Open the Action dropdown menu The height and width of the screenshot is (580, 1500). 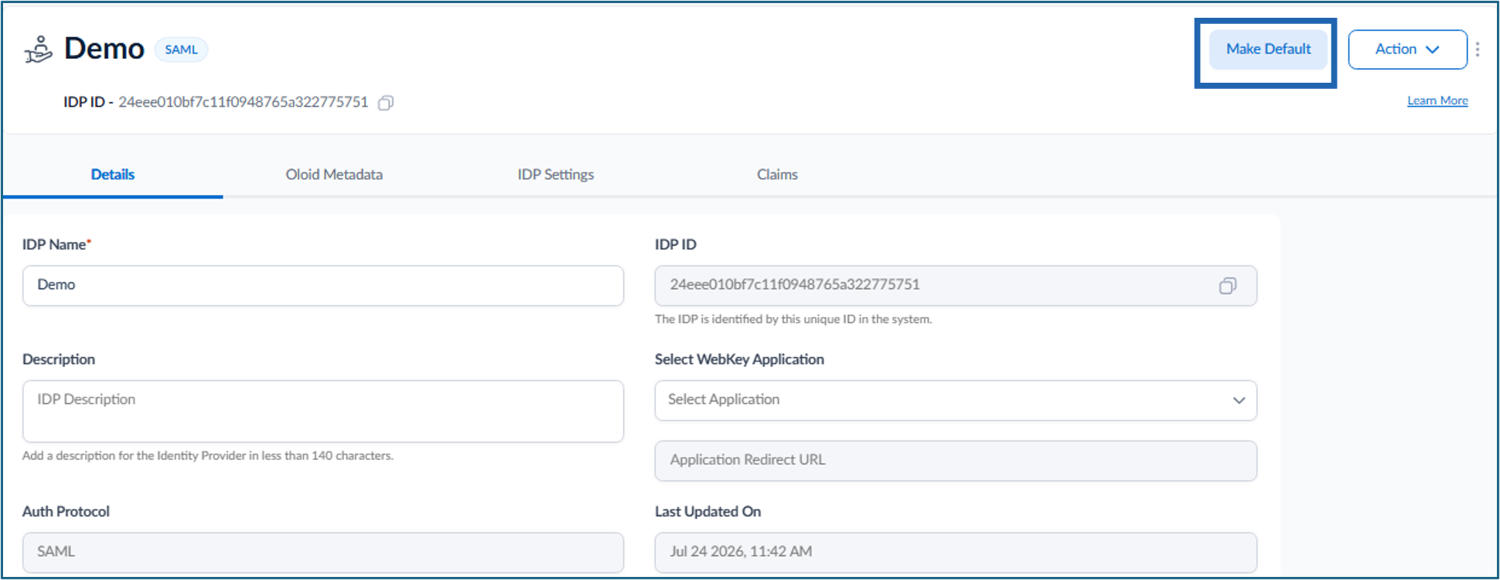point(1407,49)
